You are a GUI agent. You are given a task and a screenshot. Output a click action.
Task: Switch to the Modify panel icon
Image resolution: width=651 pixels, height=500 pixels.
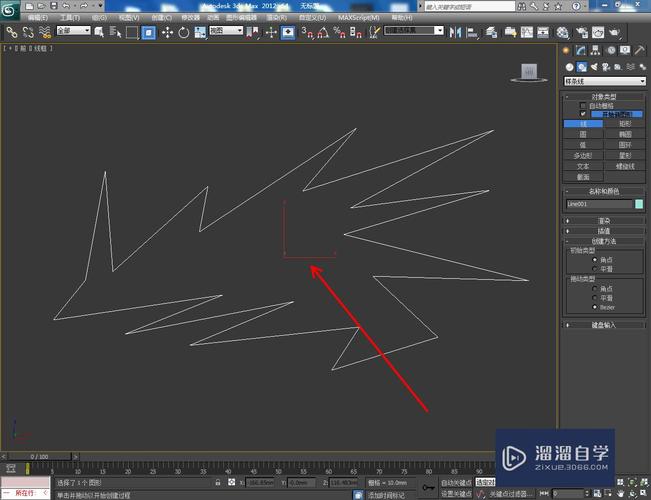580,51
